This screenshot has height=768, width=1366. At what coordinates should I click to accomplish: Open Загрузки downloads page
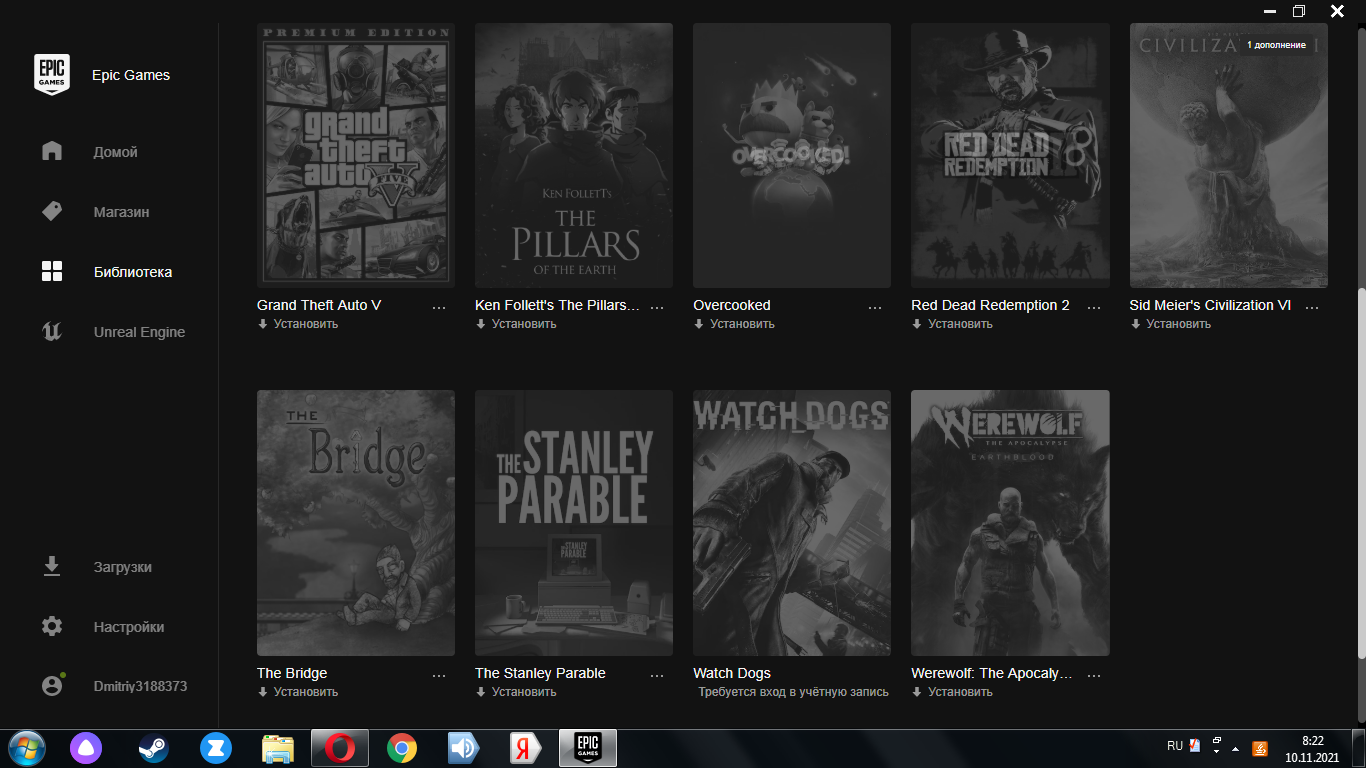pyautogui.click(x=123, y=567)
